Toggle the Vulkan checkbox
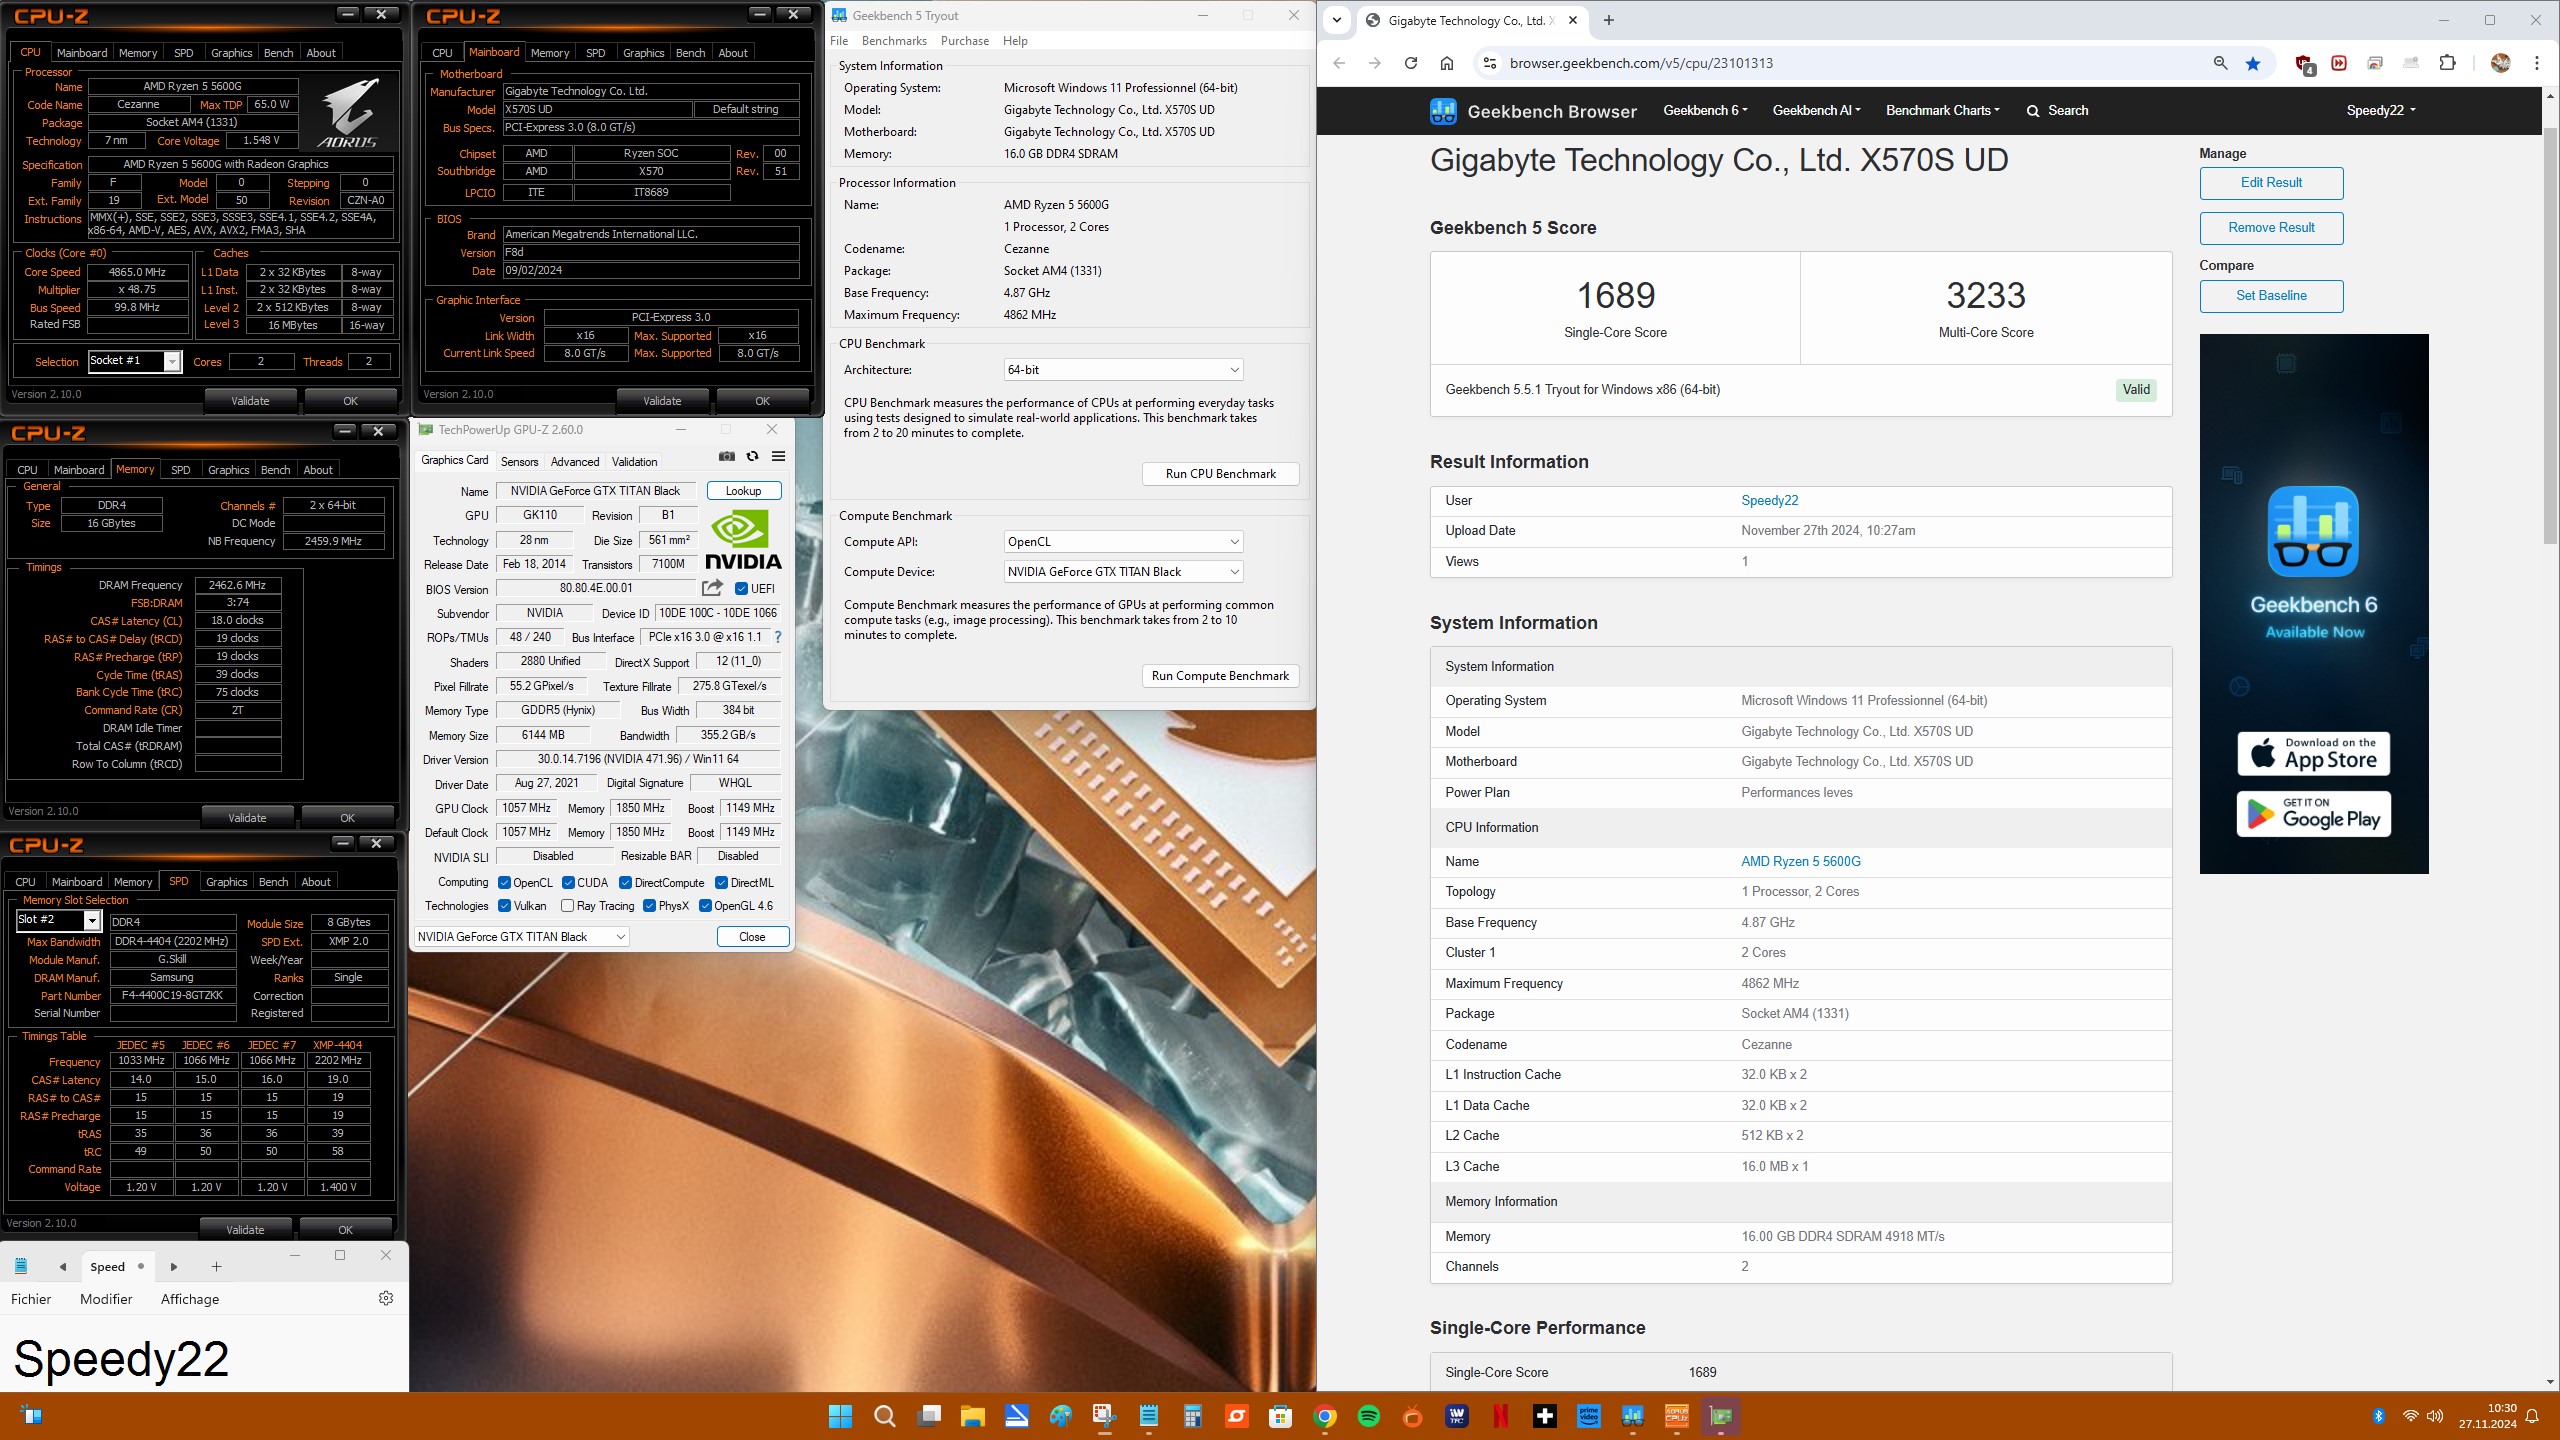The height and width of the screenshot is (1440, 2560). pyautogui.click(x=504, y=906)
